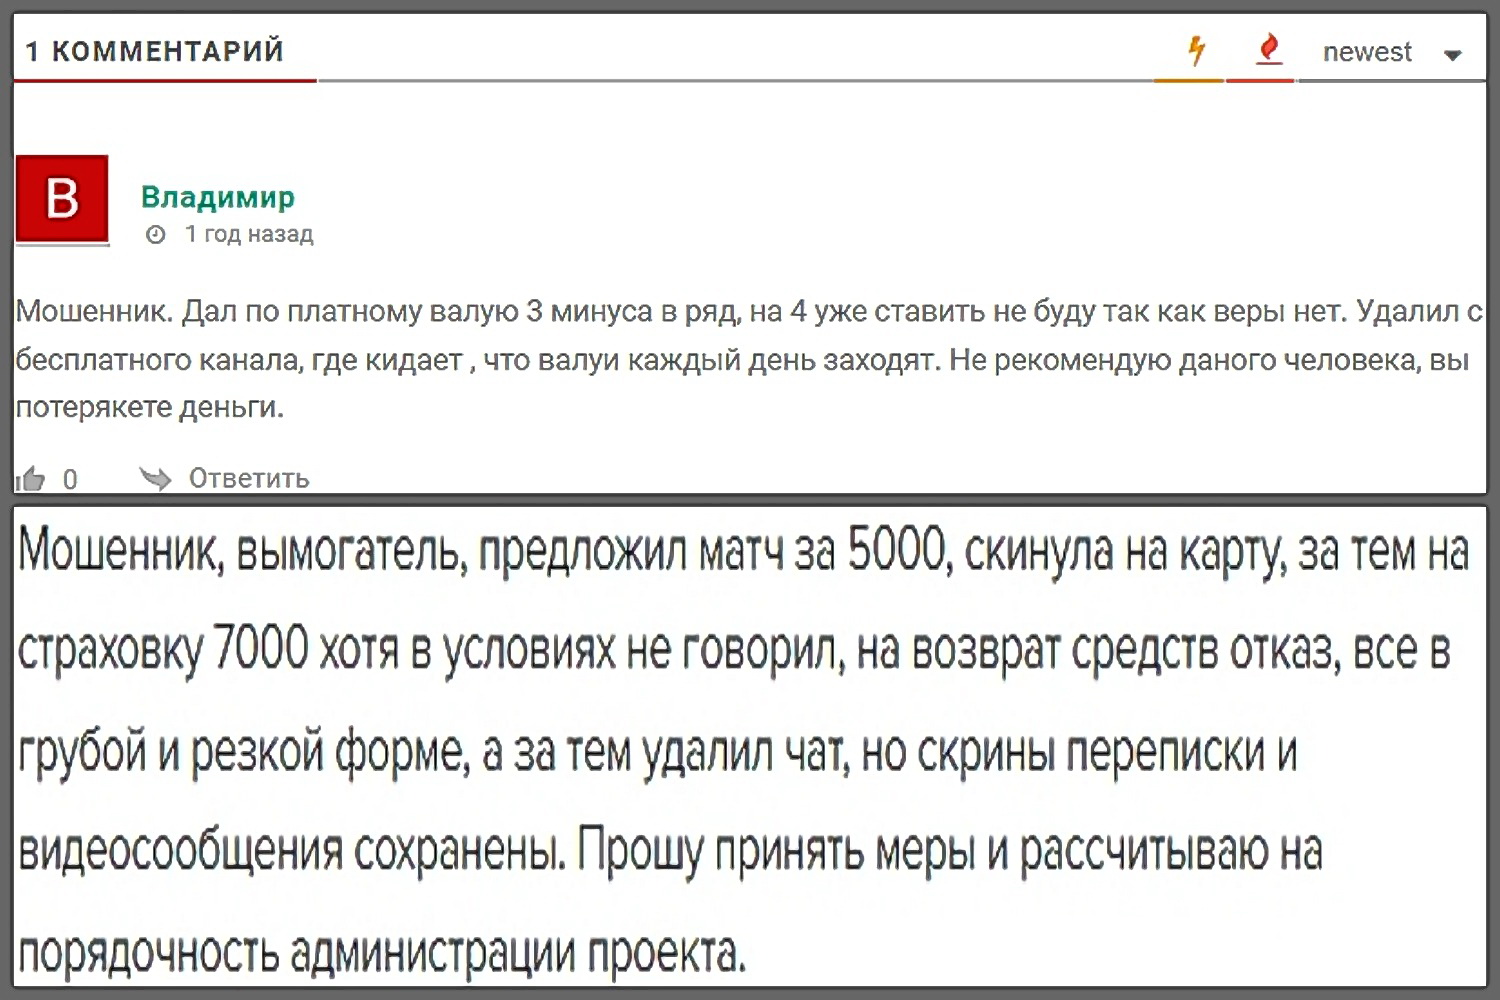Expand the arrow next to newest

point(1453,55)
